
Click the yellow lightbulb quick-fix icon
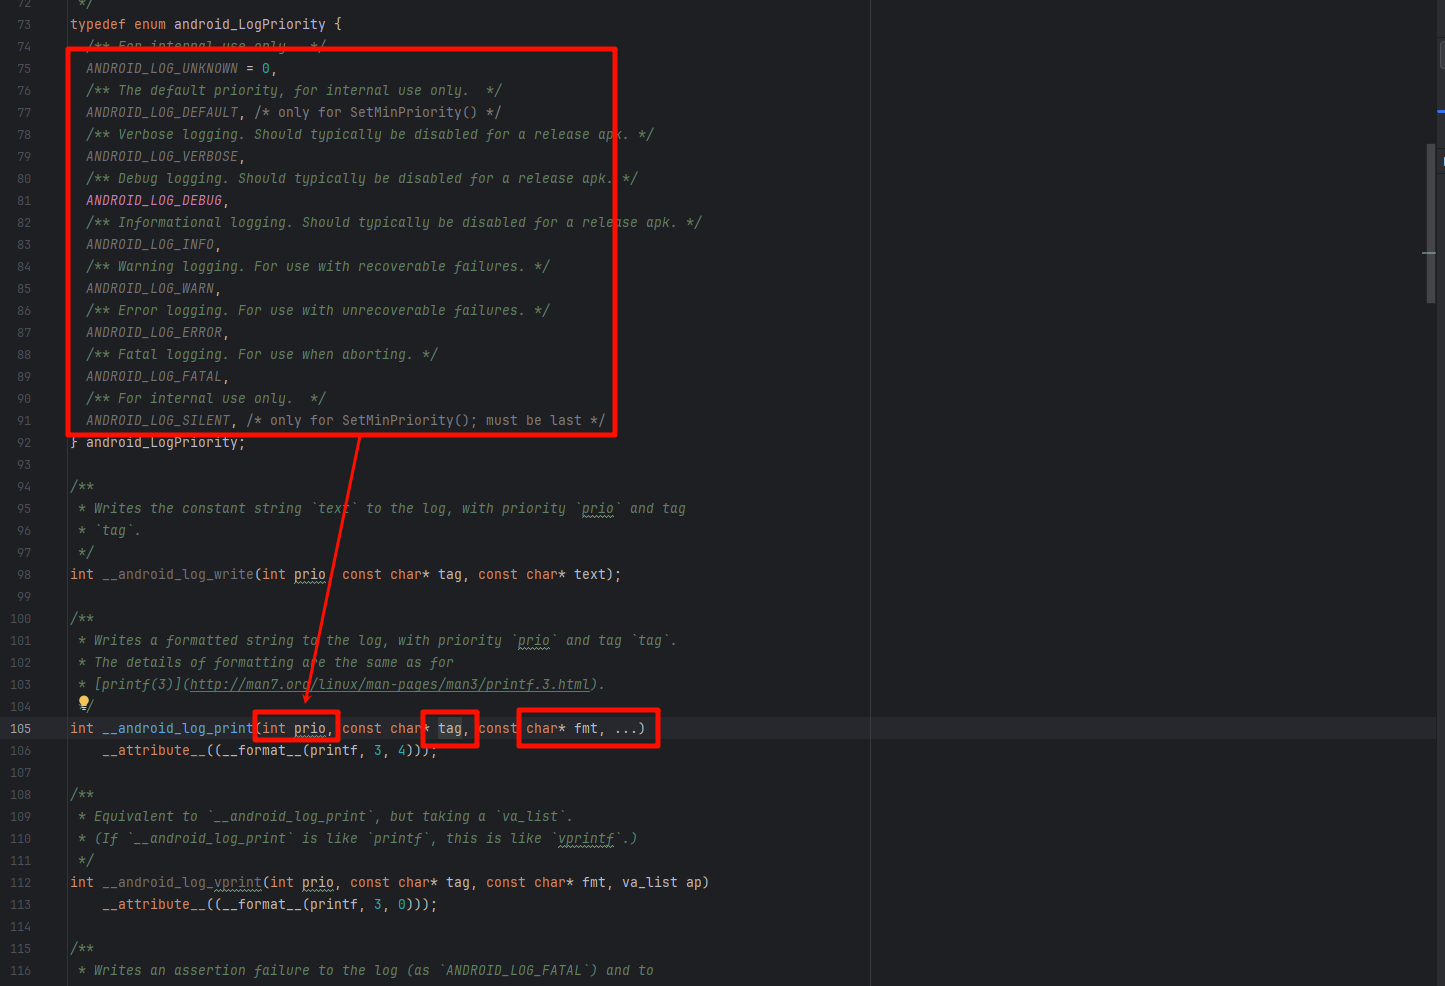84,704
